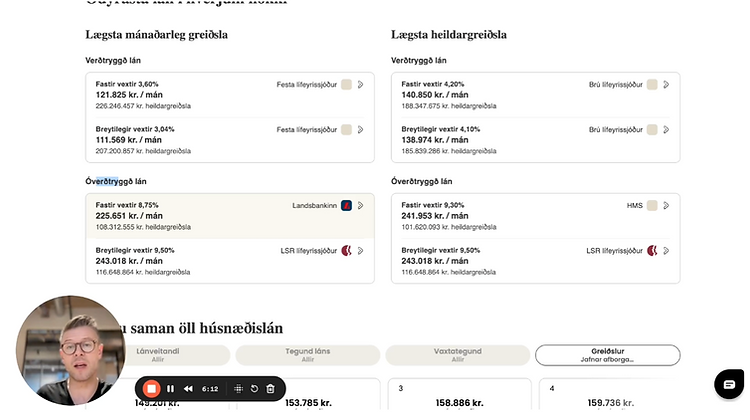Click '111.569 kr. / mán' payment

coord(129,140)
